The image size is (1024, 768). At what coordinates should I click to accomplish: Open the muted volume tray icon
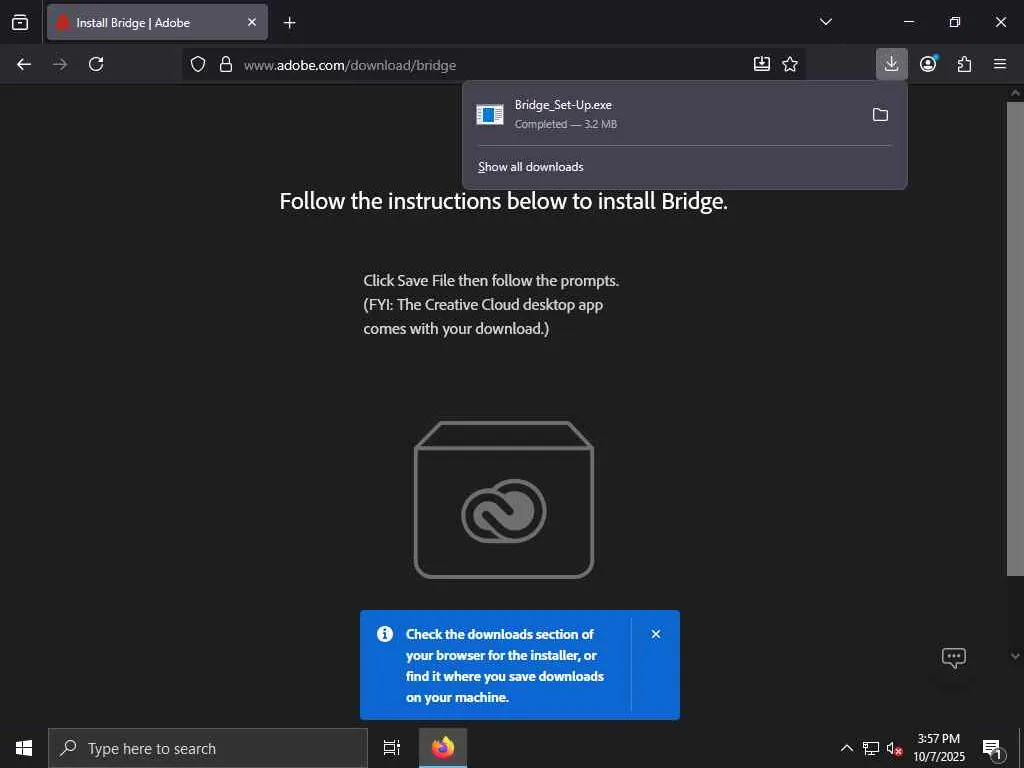tap(894, 748)
